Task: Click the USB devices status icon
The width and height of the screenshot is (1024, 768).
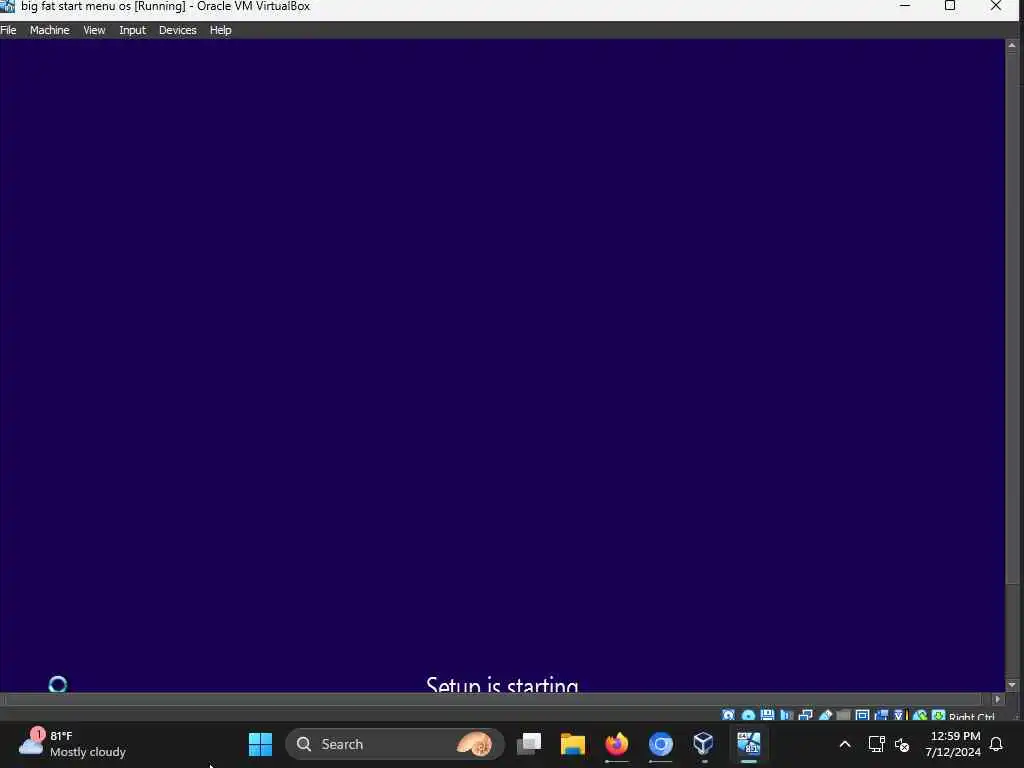Action: (x=825, y=715)
